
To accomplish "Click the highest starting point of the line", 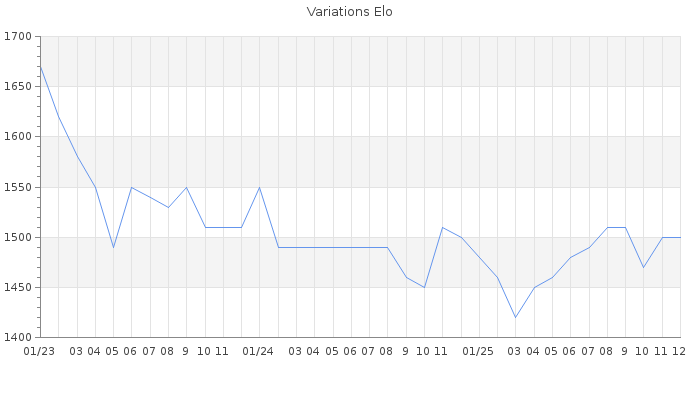I will click(x=40, y=67).
